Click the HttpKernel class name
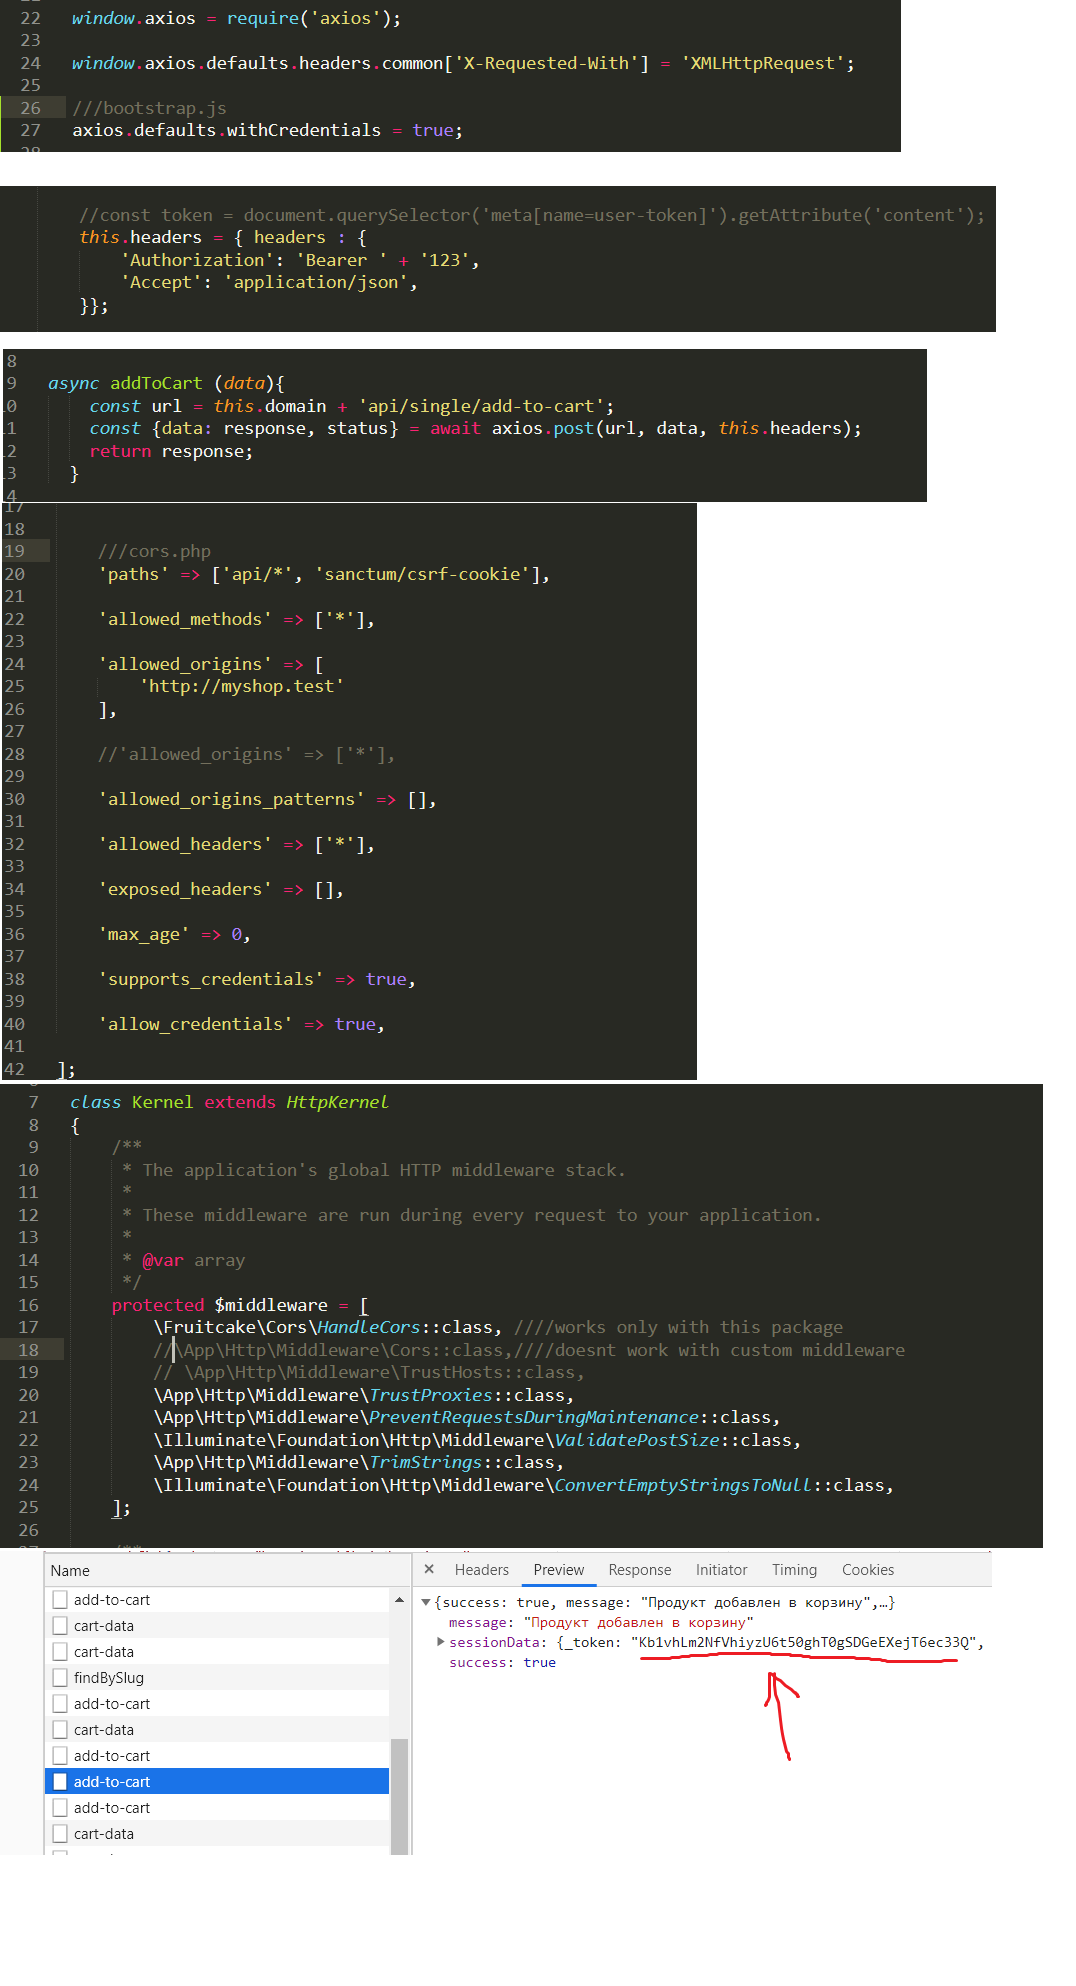The width and height of the screenshot is (1076, 1986). [x=337, y=1102]
